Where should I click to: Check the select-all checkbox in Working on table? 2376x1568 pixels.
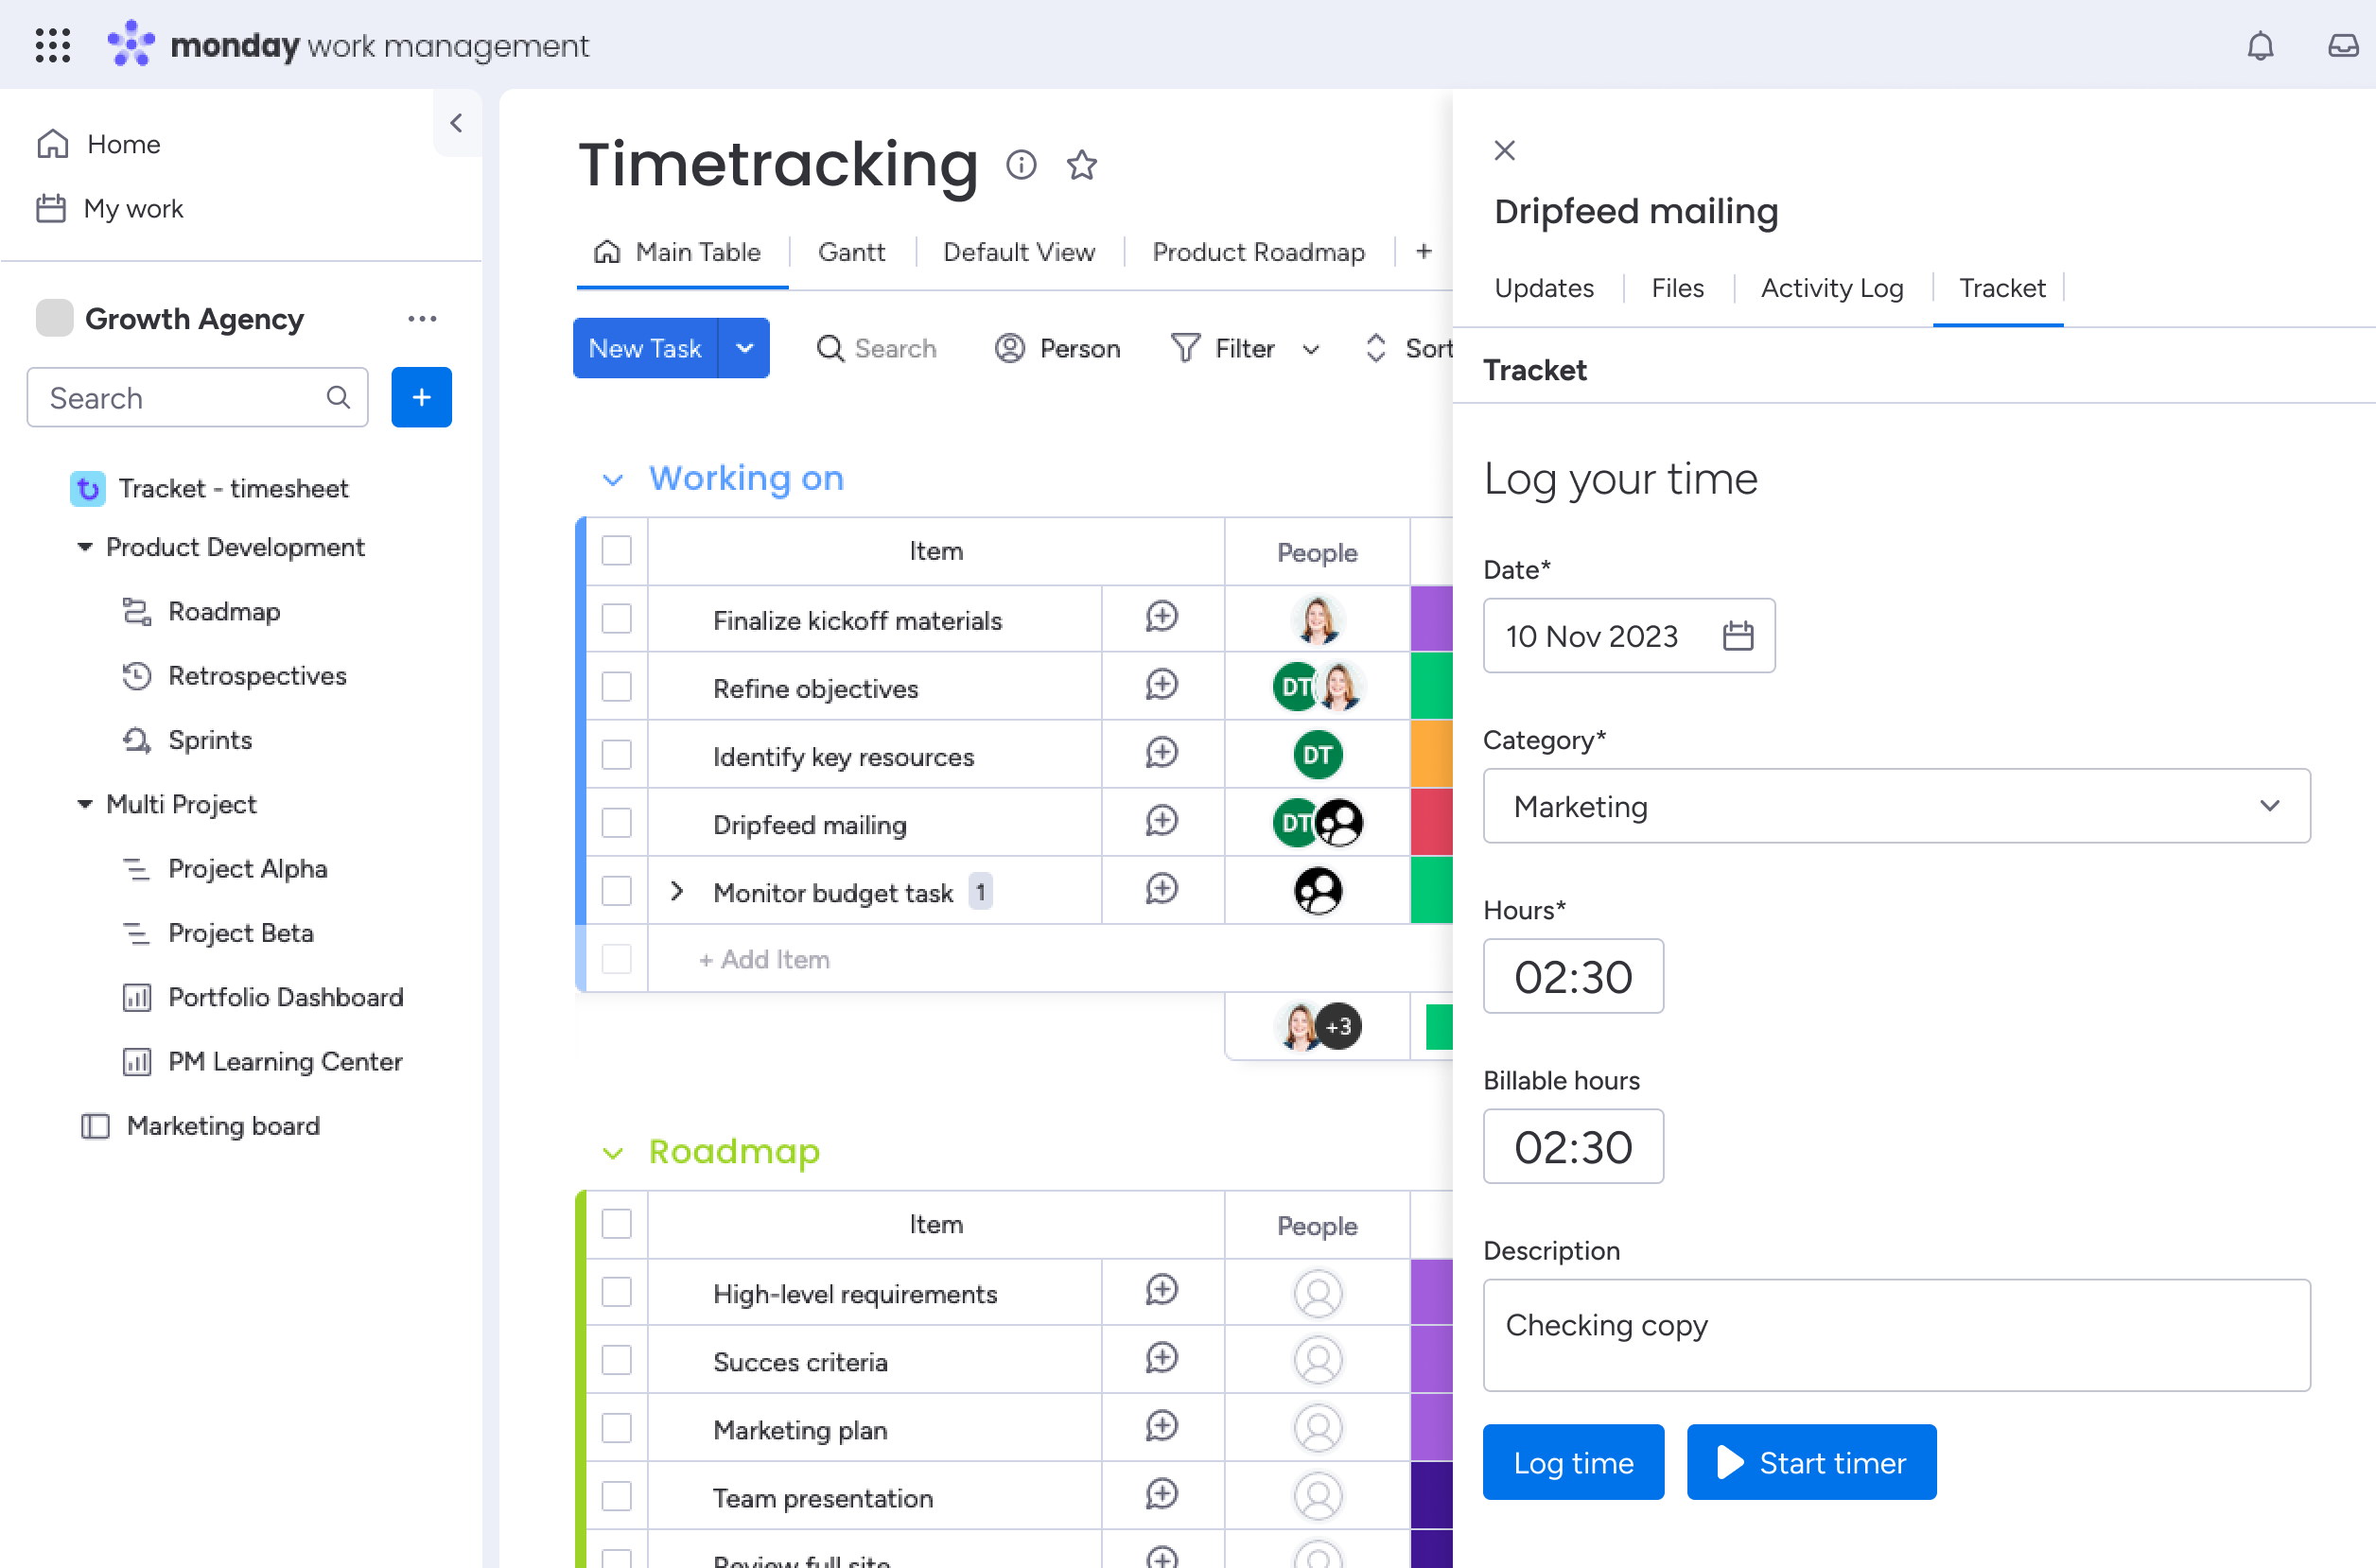pos(616,550)
